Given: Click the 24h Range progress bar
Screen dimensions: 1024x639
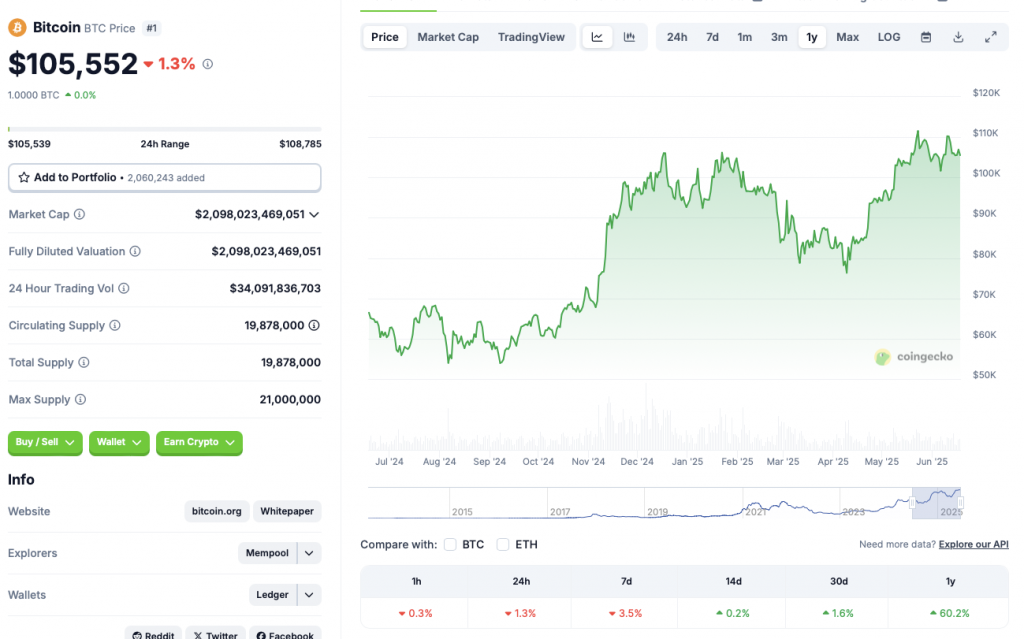Looking at the screenshot, I should click(x=165, y=129).
